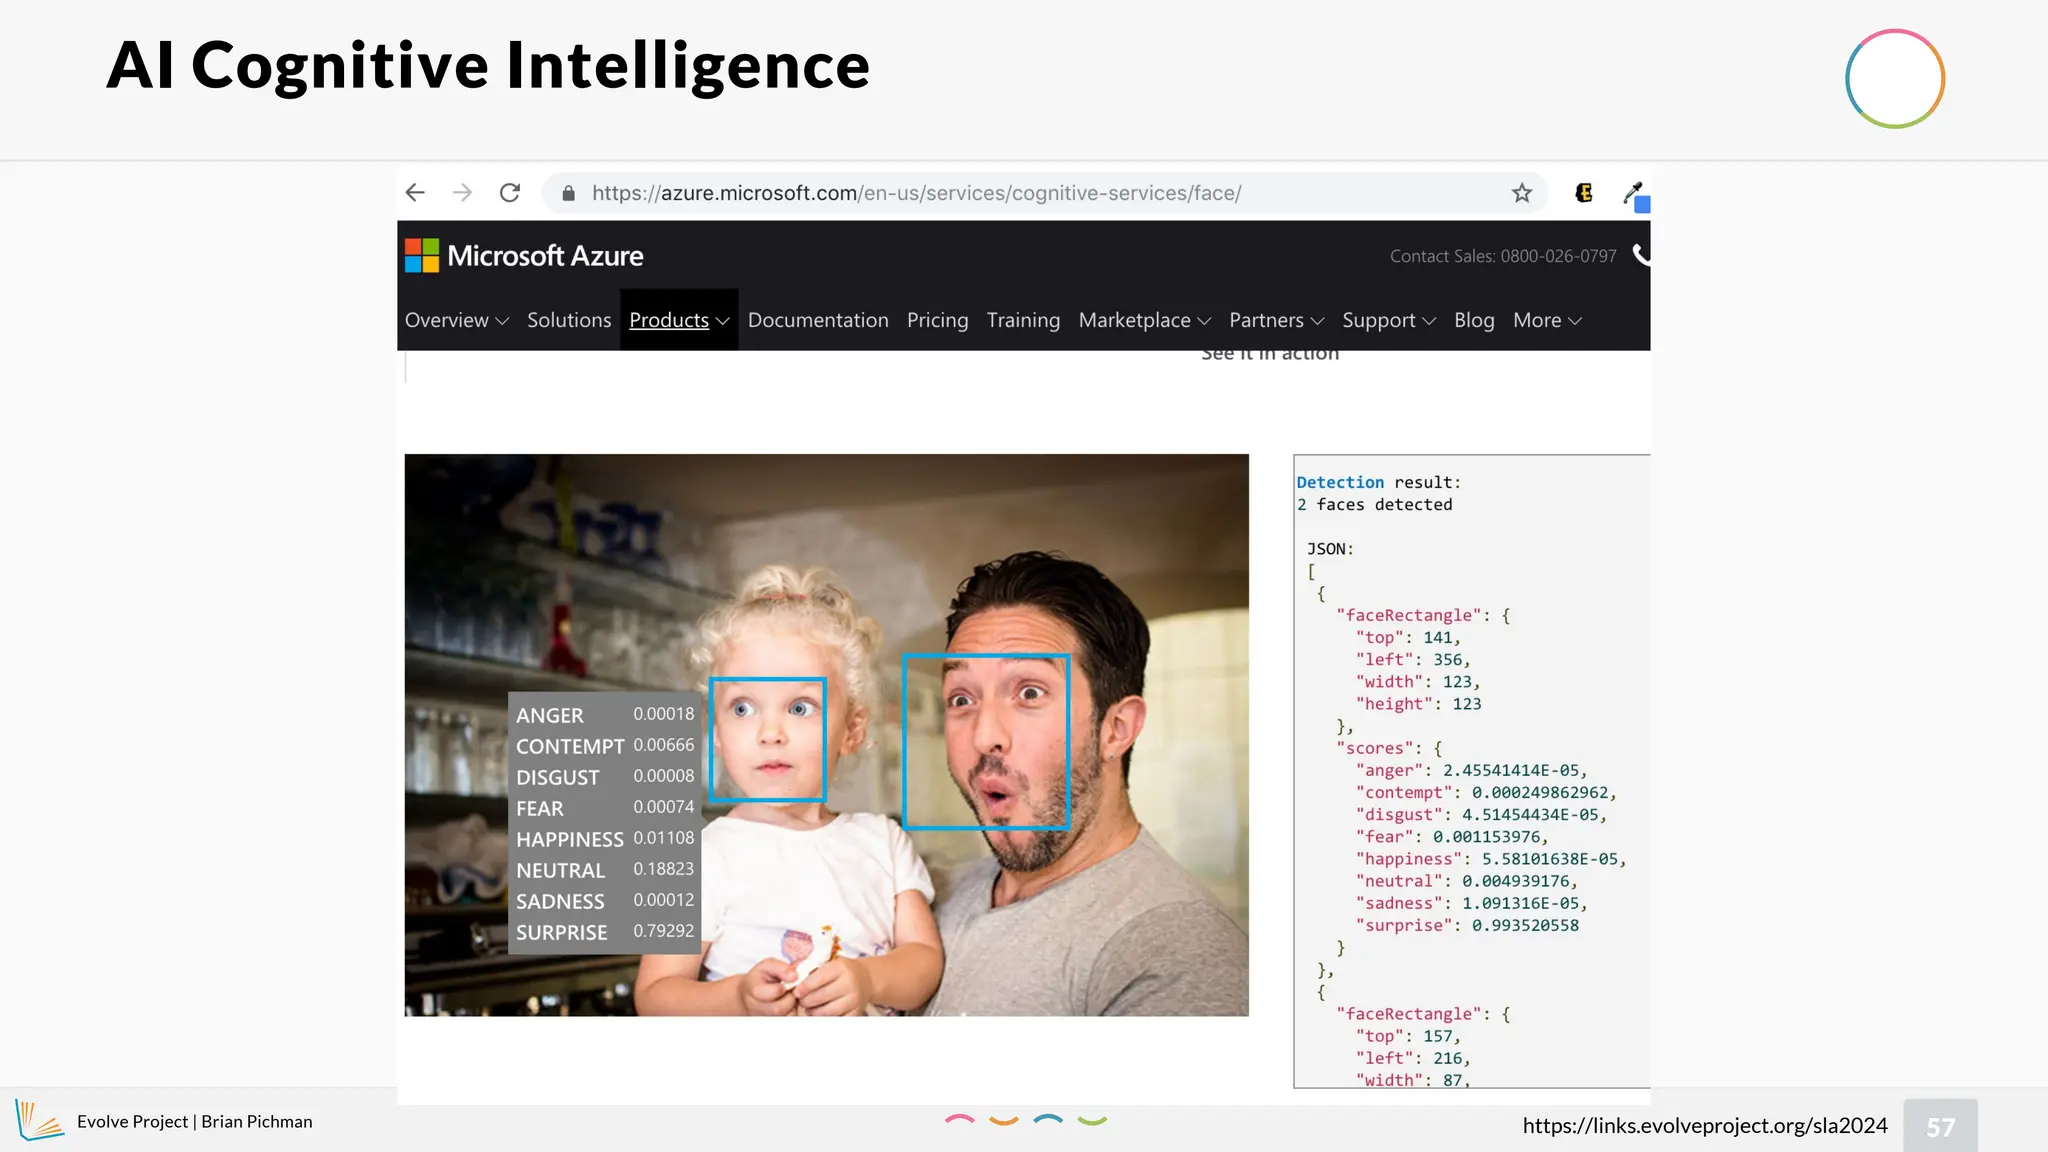2048x1152 pixels.
Task: Open the Blog menu item
Action: [1474, 321]
